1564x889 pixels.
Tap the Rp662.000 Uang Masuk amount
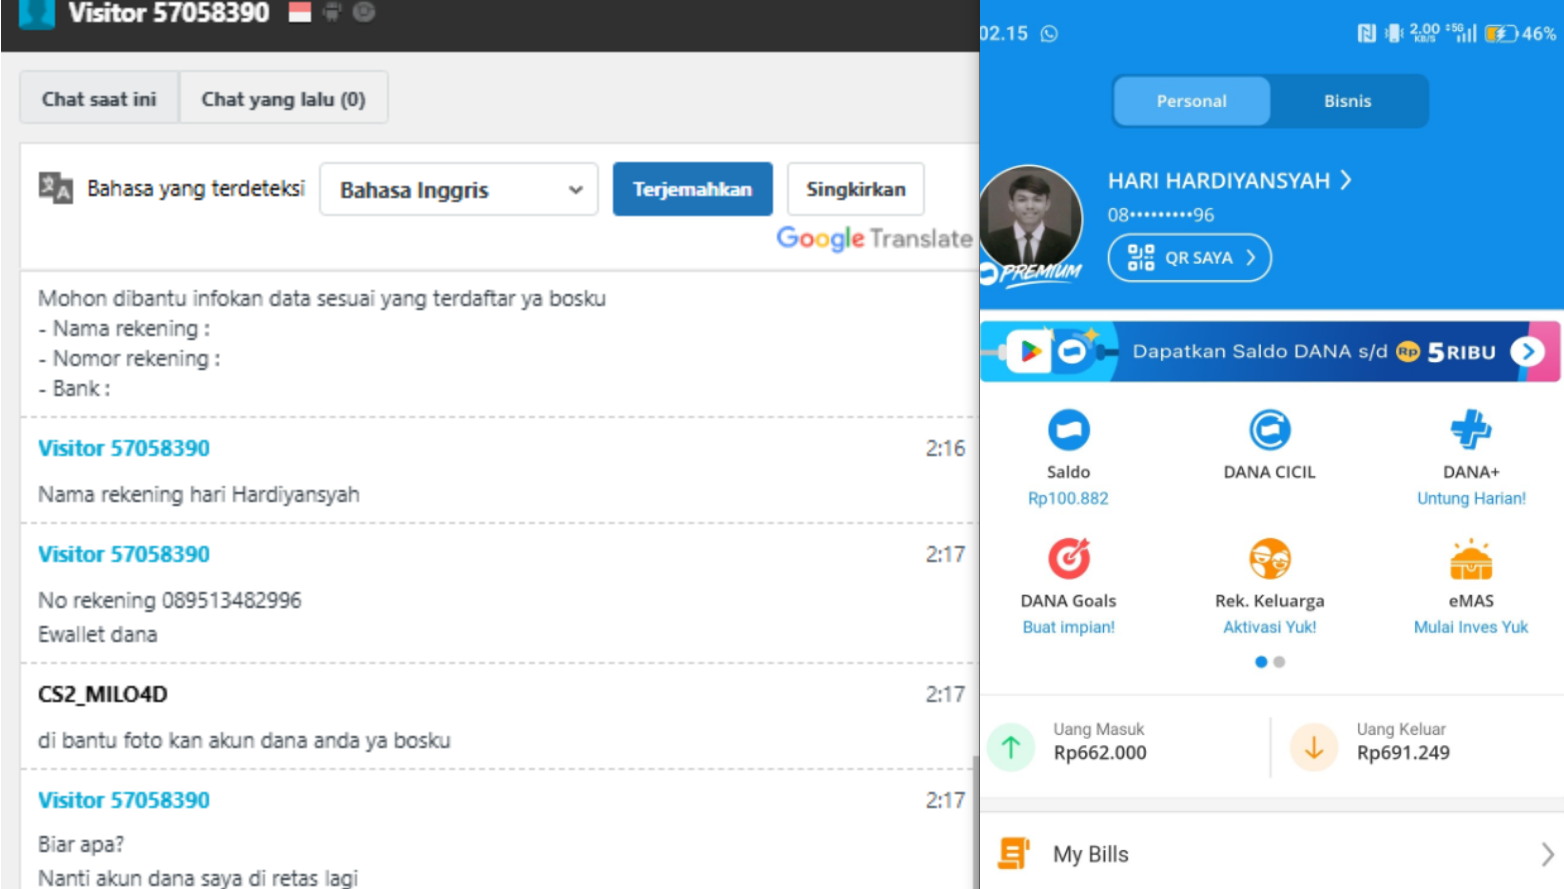click(1100, 753)
